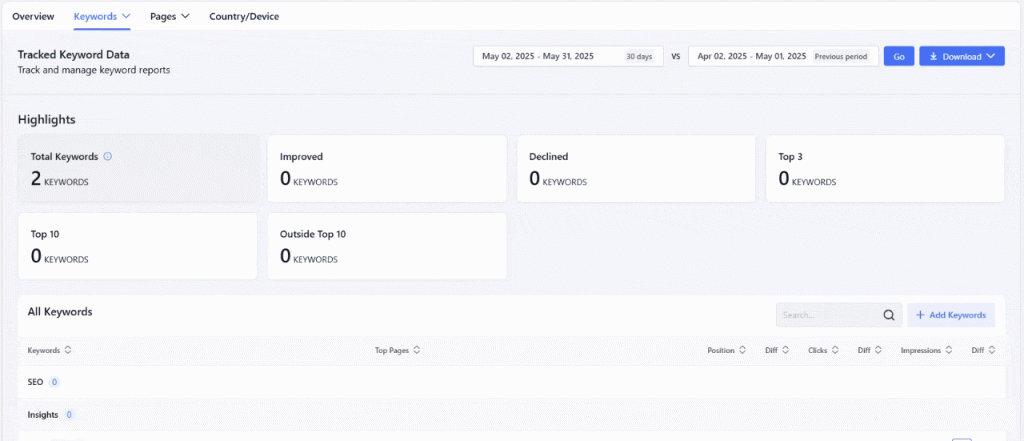Screen dimensions: 1024x441
Task: Open the Country/Device tab
Action: point(244,17)
